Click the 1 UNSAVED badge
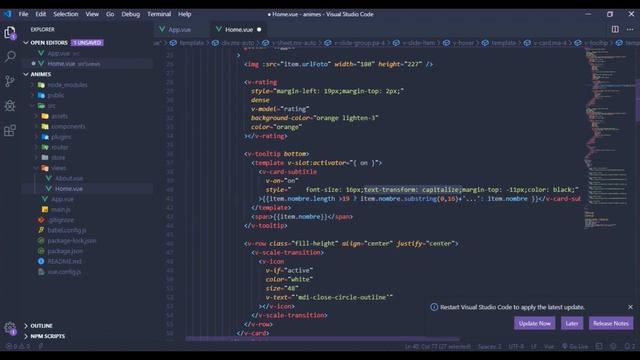Screen dimensions: 640x360 (x=87, y=42)
